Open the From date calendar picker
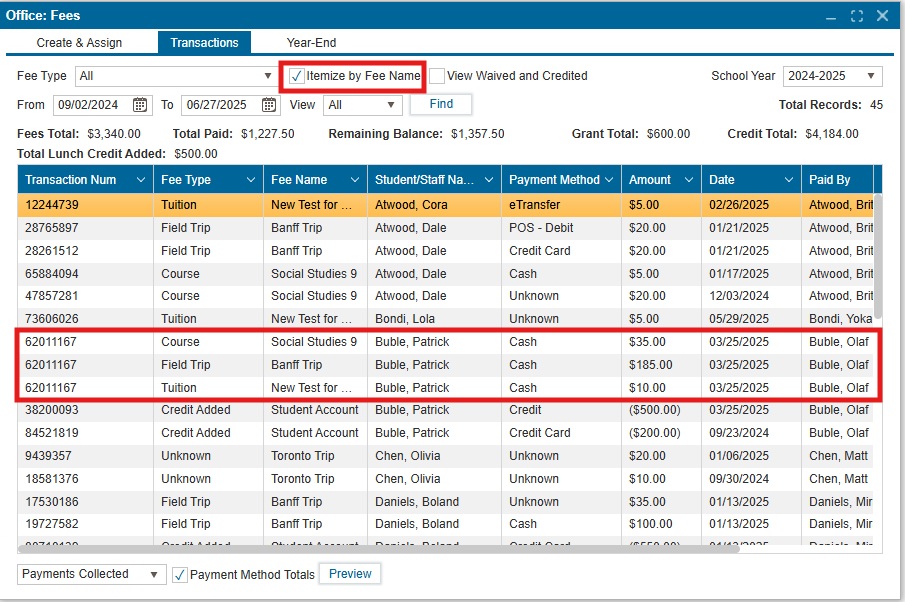The width and height of the screenshot is (905, 602). tap(141, 105)
